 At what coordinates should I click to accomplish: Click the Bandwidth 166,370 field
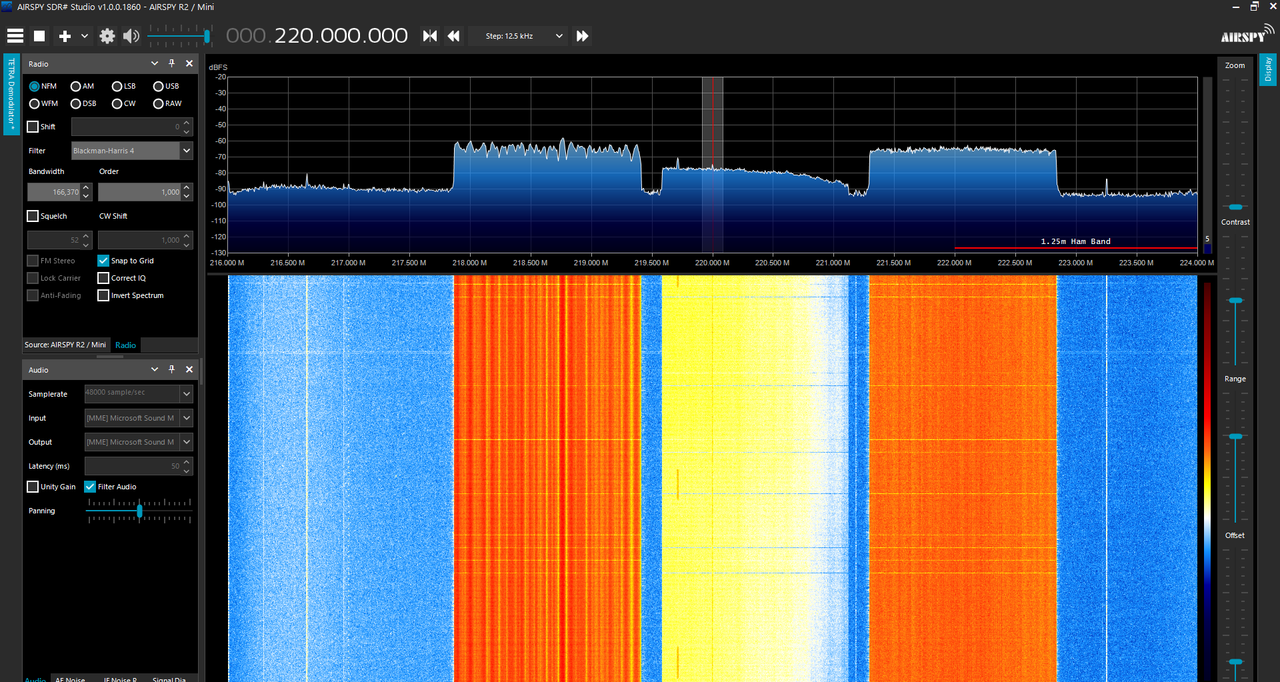pos(55,192)
